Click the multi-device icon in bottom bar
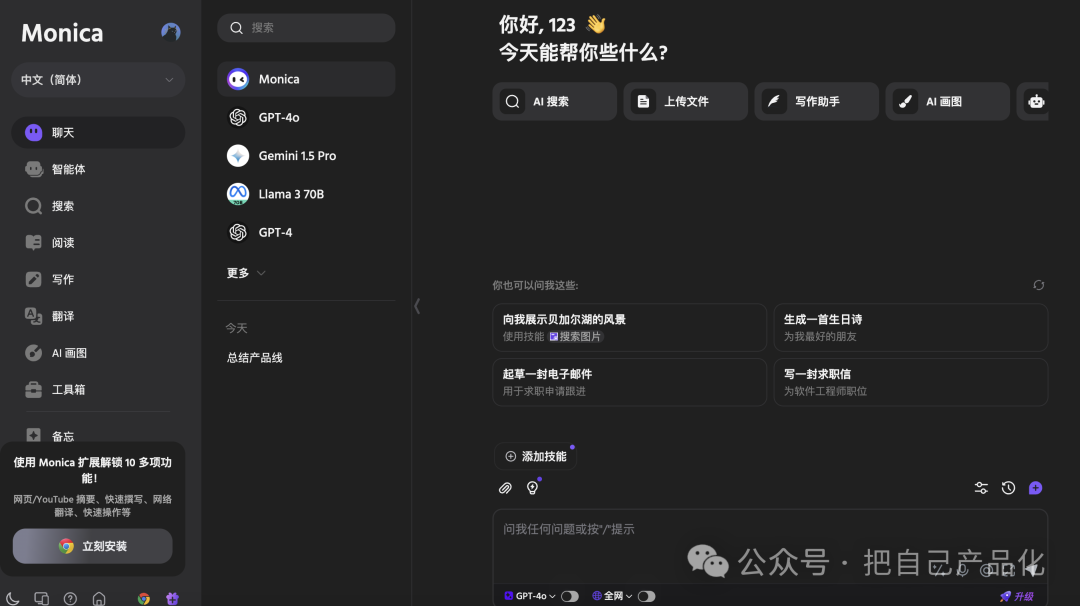The width and height of the screenshot is (1080, 606). tap(41, 598)
